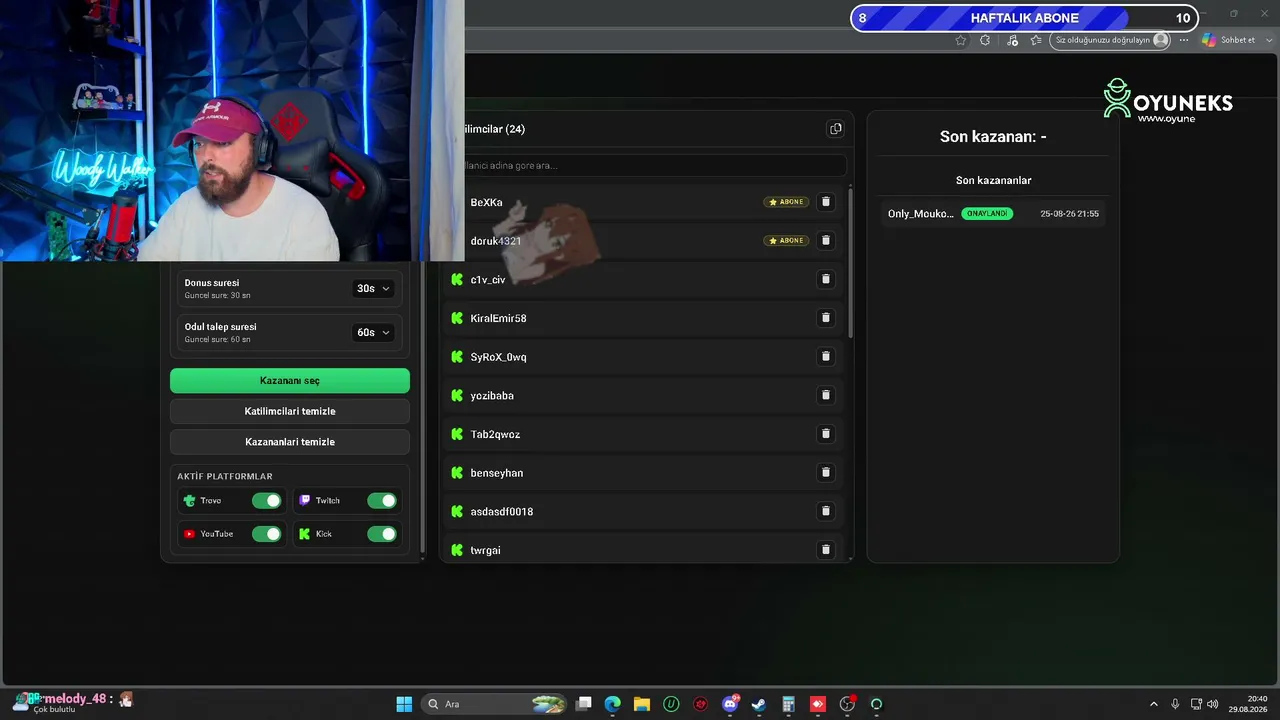1280x720 pixels.
Task: Open Task View on taskbar
Action: coord(584,704)
